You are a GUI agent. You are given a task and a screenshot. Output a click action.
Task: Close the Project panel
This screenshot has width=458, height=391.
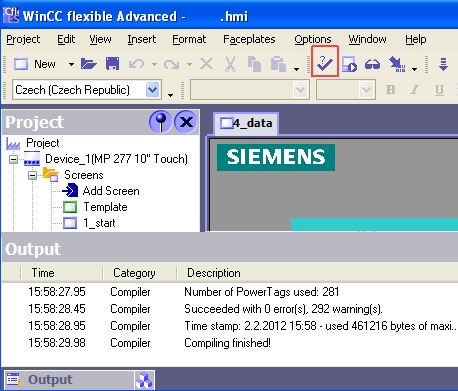click(186, 122)
